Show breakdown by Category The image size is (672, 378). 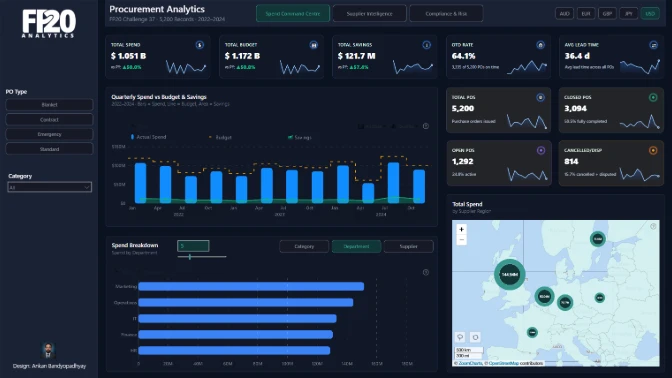pos(304,246)
